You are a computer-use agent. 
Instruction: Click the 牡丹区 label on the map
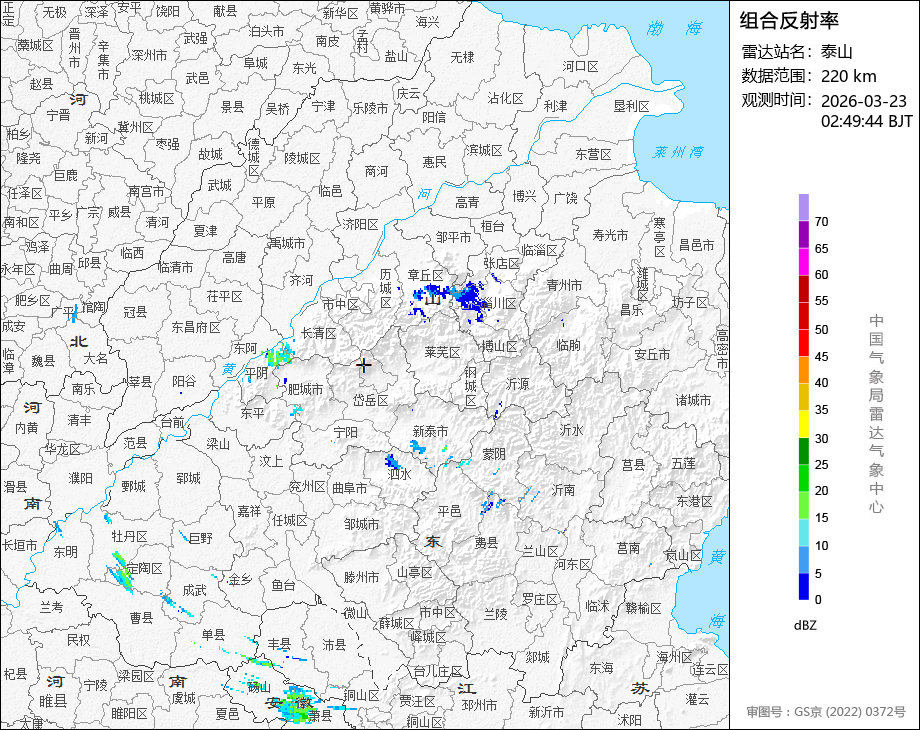pos(129,536)
